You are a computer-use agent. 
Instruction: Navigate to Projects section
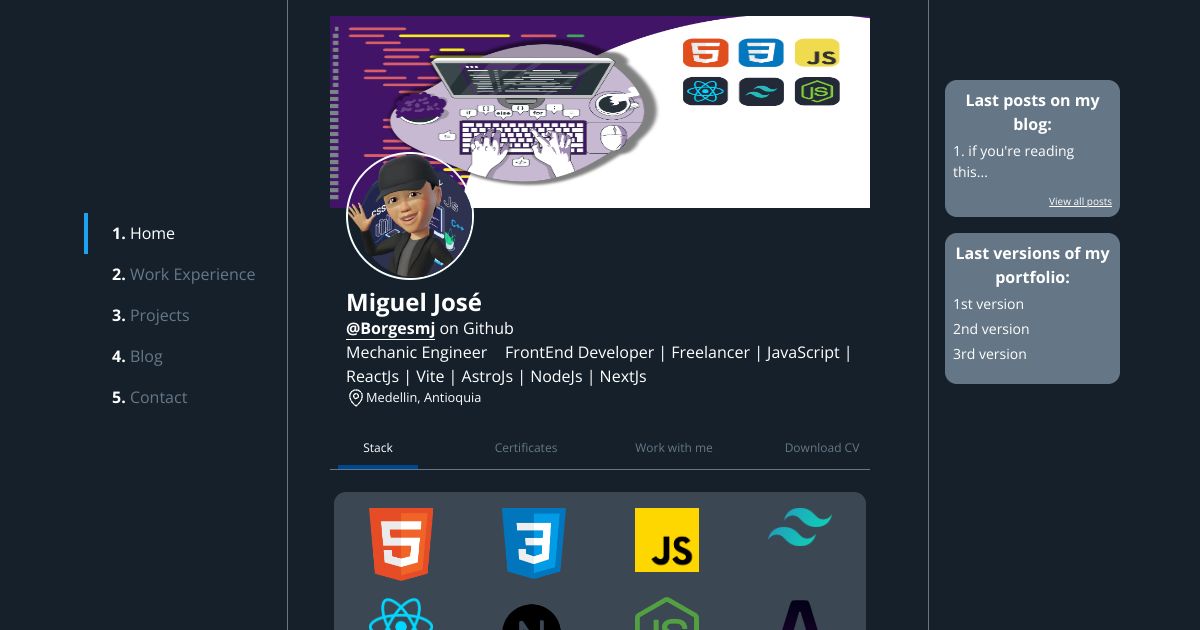coord(150,315)
